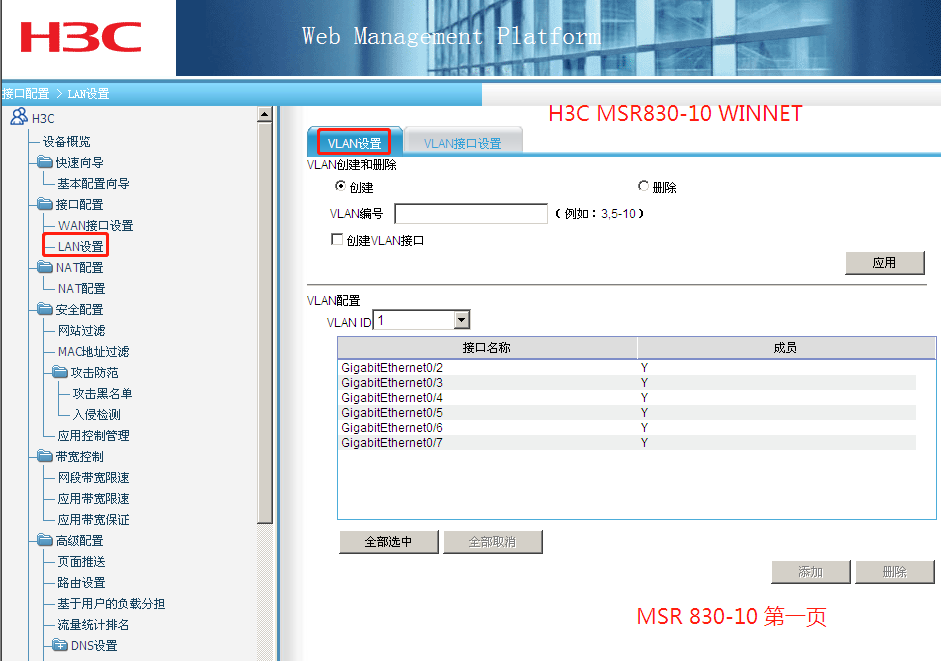
Task: Select GigabitEthernet0/5 row
Action: coord(627,412)
